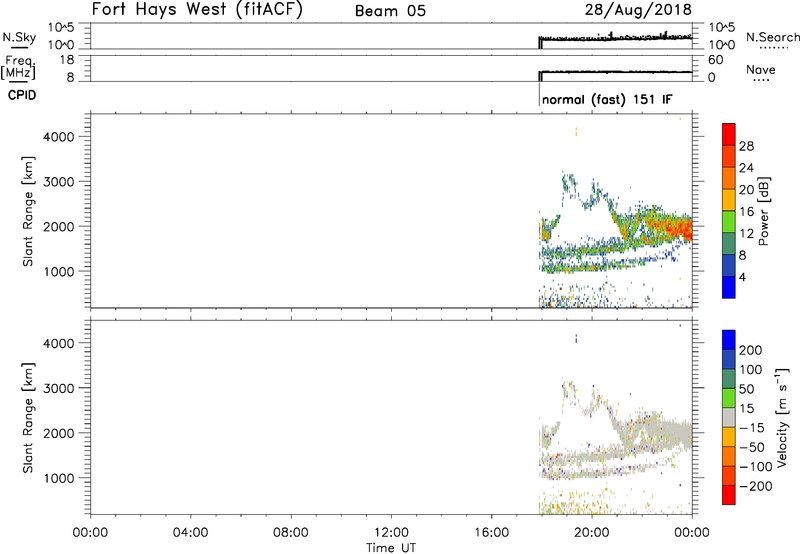Click the noise trace in the N.Sky panel
The image size is (800, 554).
(615, 38)
